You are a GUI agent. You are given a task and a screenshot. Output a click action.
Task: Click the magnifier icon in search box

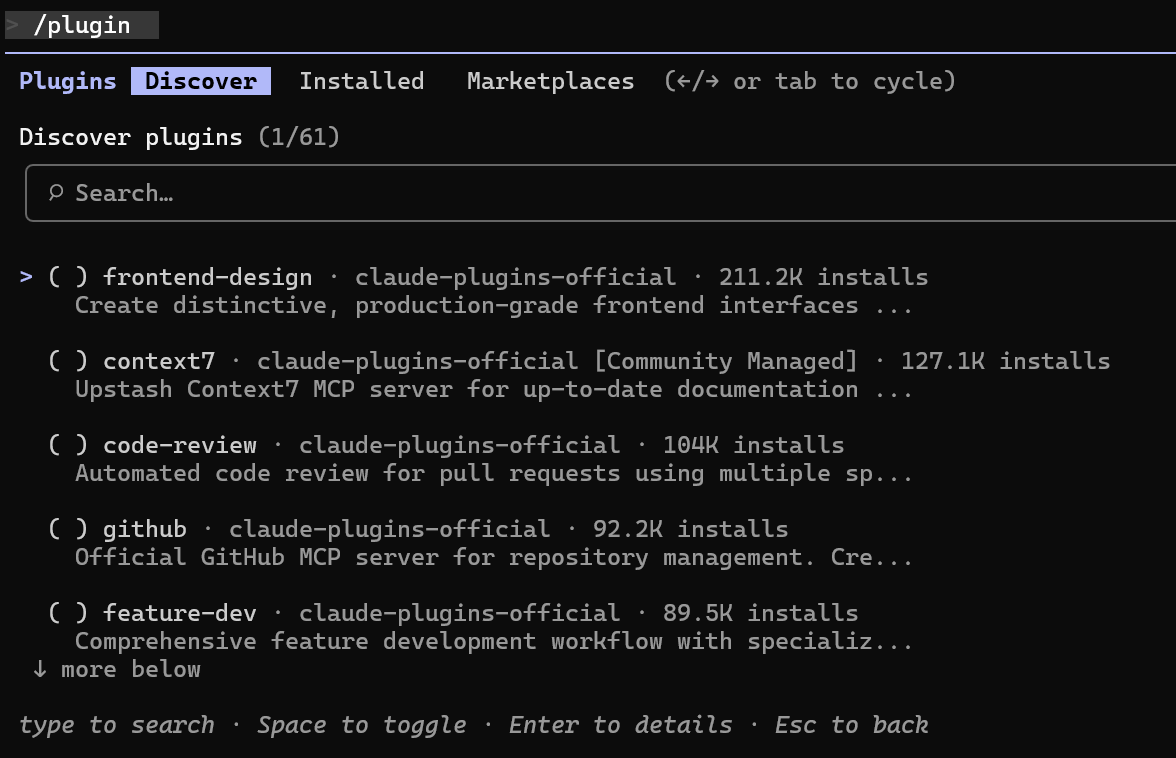tap(56, 193)
